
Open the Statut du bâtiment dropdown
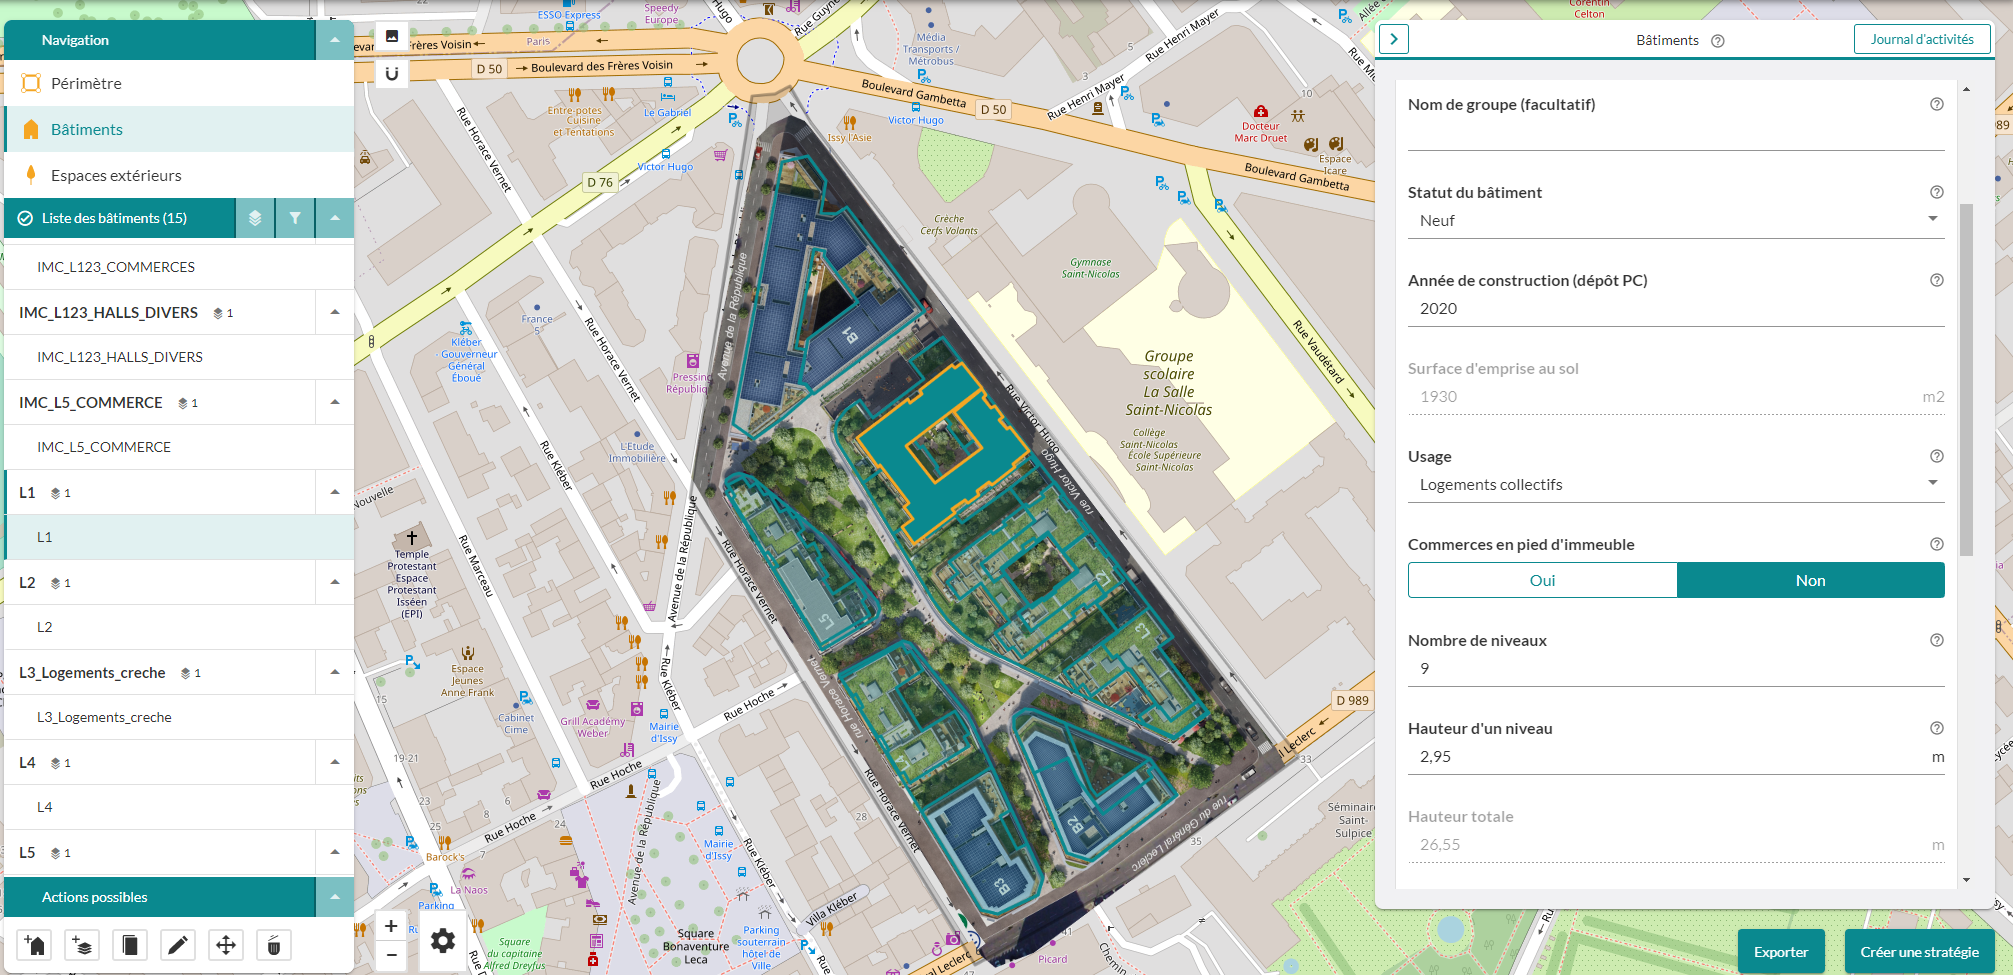pos(1675,221)
